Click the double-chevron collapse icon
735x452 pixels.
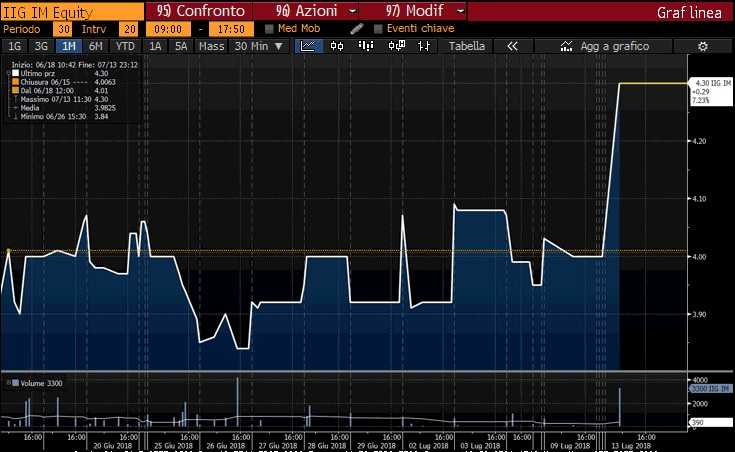[x=512, y=46]
